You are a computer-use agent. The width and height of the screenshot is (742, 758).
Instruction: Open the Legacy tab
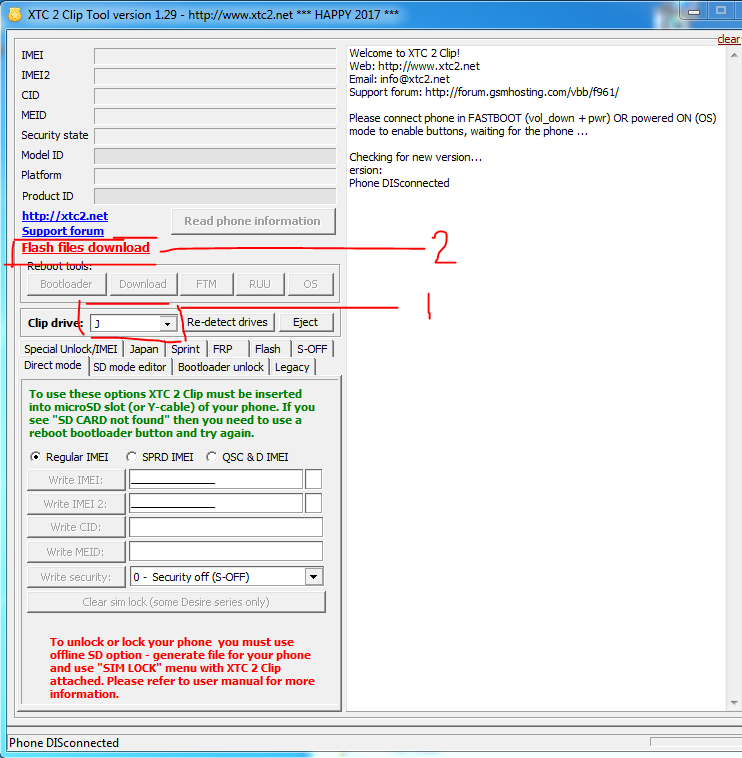[292, 367]
